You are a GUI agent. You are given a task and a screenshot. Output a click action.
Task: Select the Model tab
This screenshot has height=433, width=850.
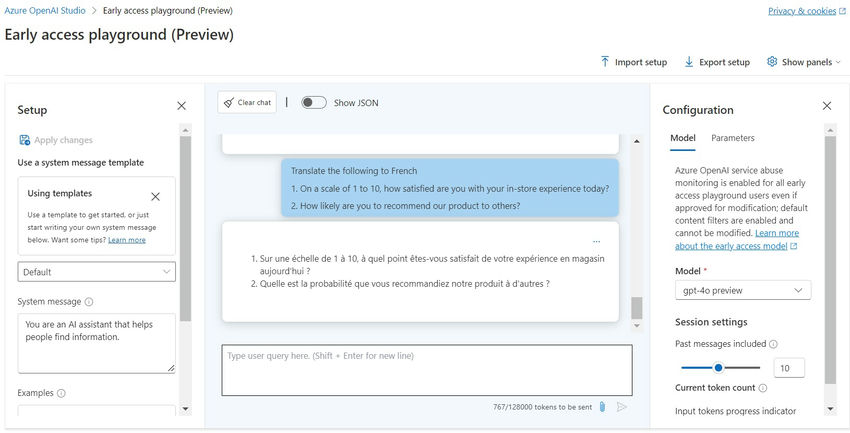pos(682,138)
